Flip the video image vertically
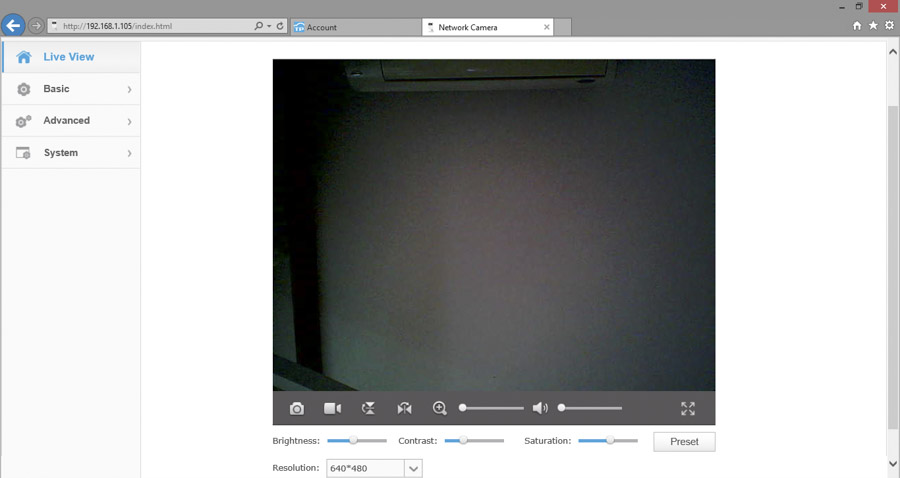The image size is (900, 478). [368, 409]
